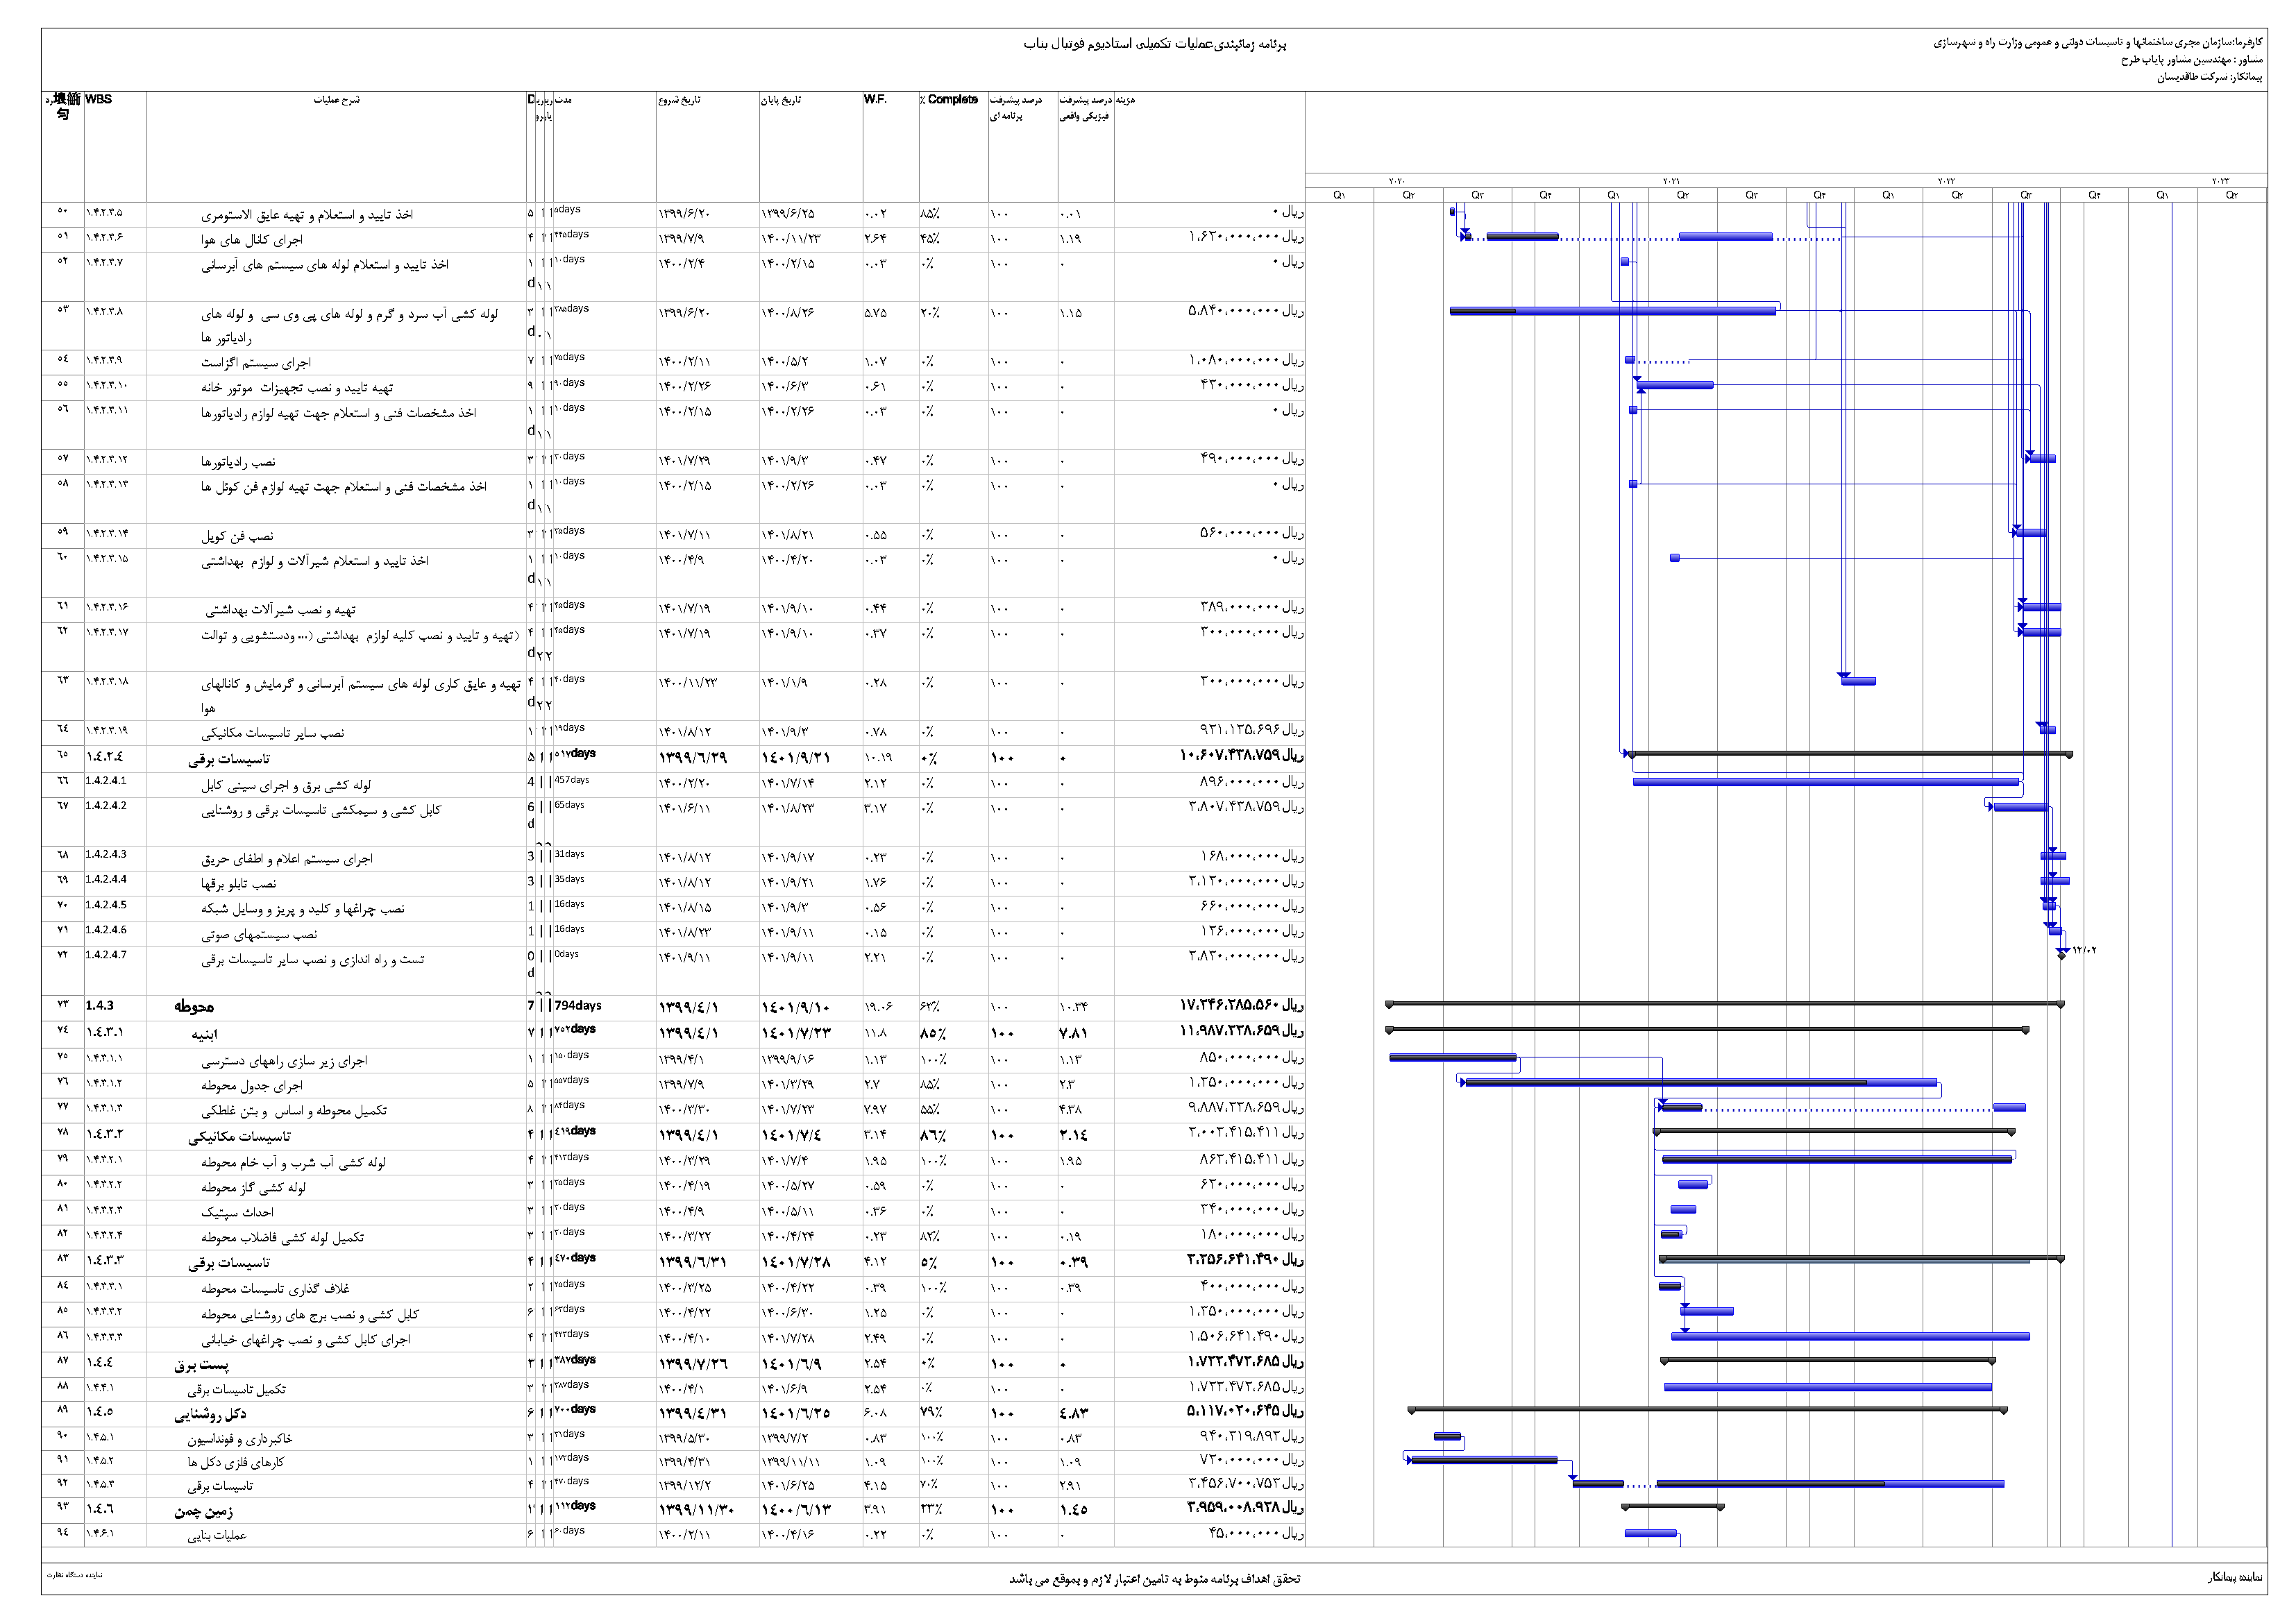Select the WBS cell 1.4.2.4.7
The height and width of the screenshot is (1623, 2296).
pyautogui.click(x=106, y=955)
